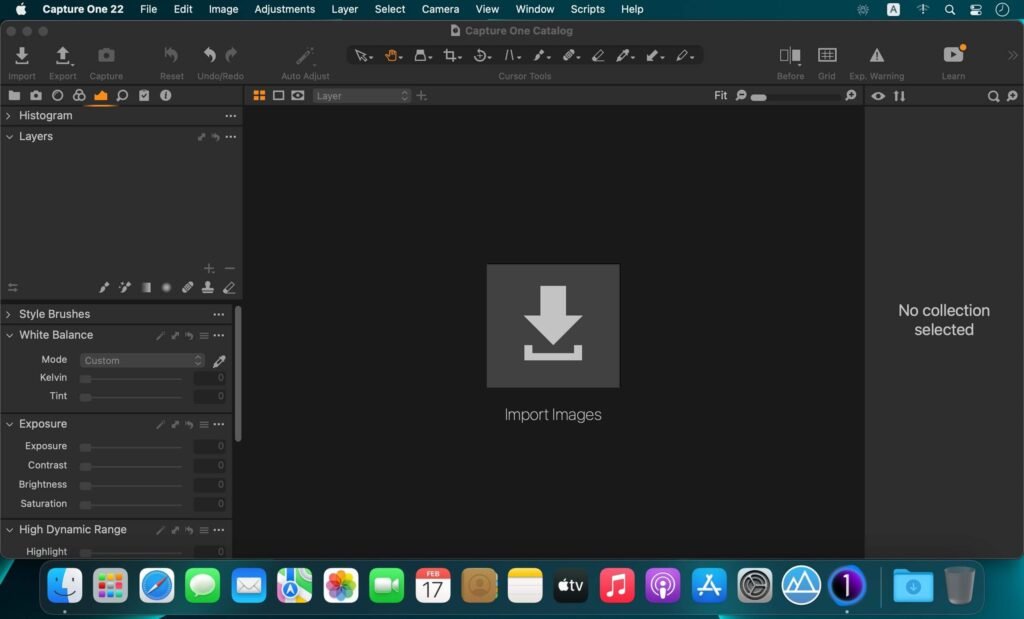Image resolution: width=1024 pixels, height=619 pixels.
Task: Open the Exposure tool tab
Action: 101,95
